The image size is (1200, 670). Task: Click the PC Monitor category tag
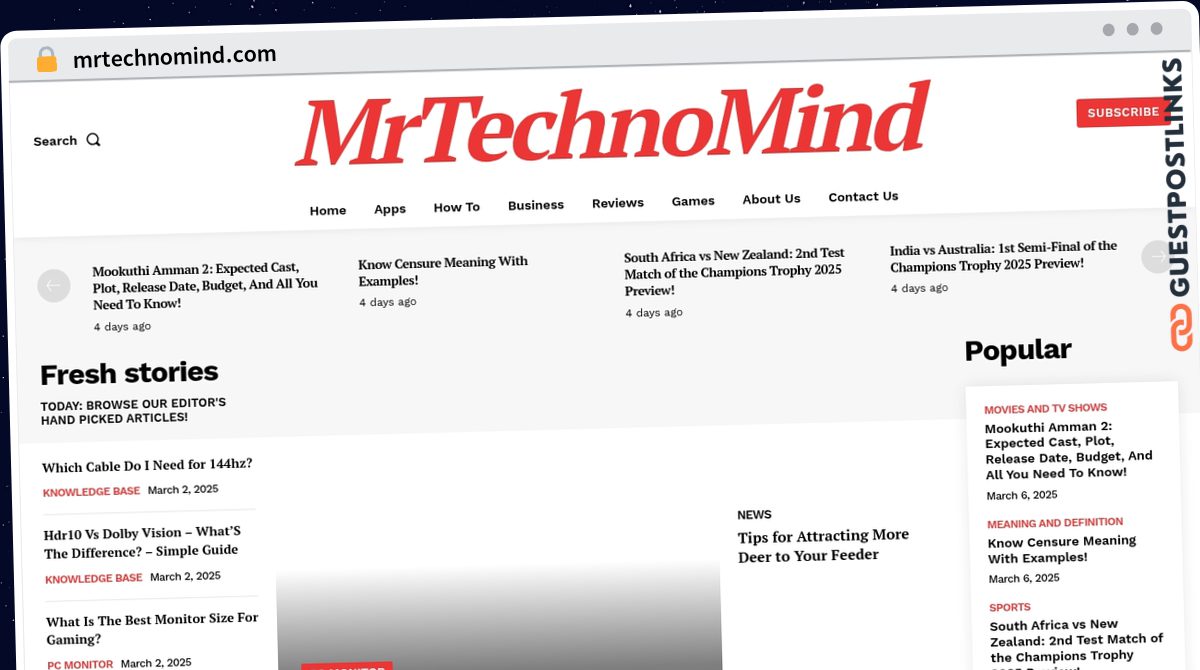tap(80, 665)
